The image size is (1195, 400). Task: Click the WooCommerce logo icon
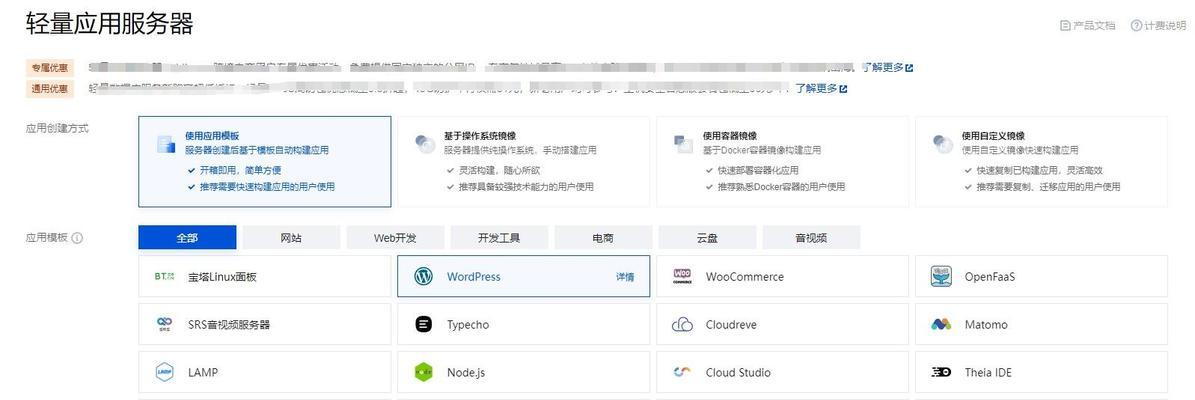point(682,277)
